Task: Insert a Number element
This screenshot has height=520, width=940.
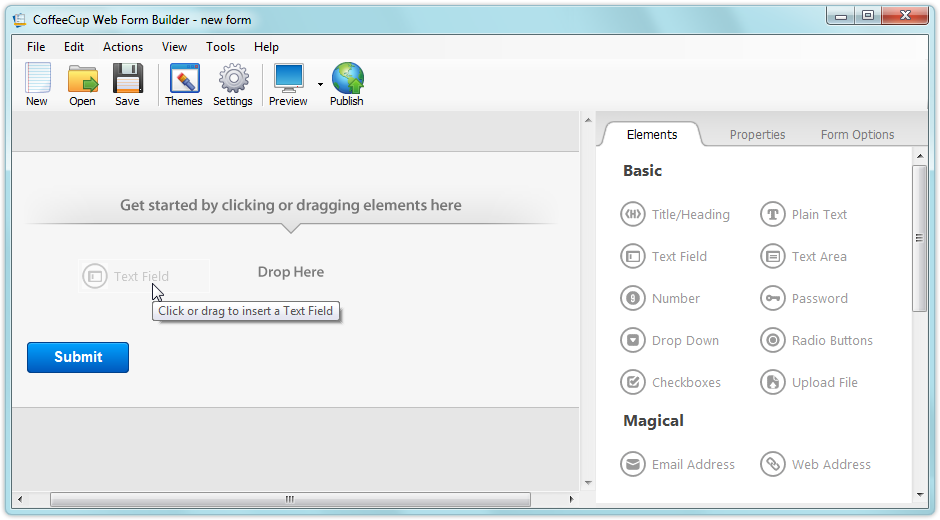Action: (660, 298)
